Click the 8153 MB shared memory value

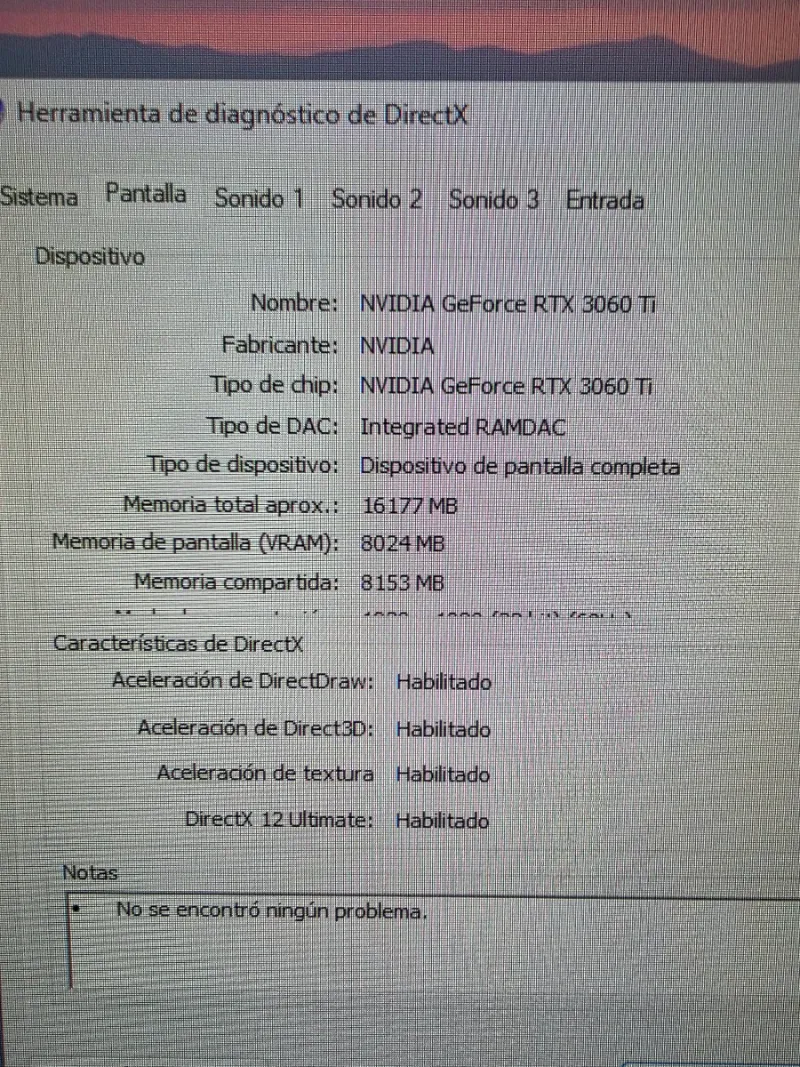click(403, 583)
